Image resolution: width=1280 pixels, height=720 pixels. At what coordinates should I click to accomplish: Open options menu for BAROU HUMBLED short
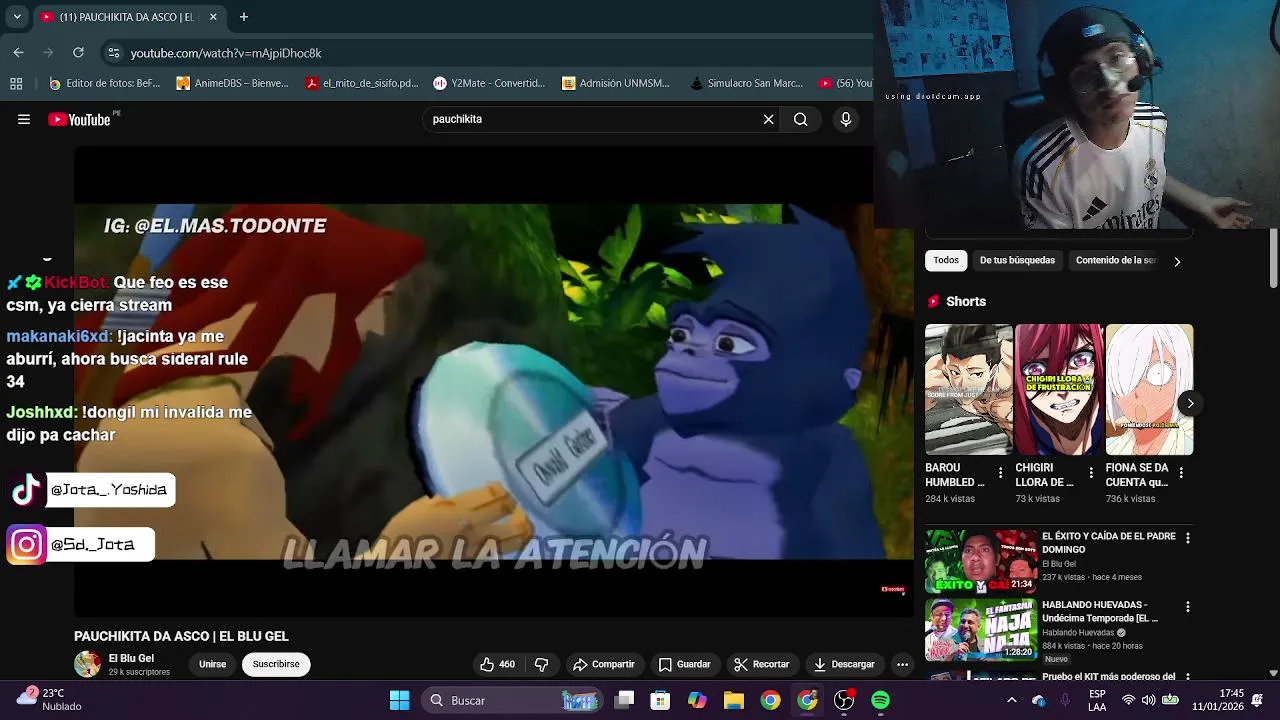[x=1000, y=473]
